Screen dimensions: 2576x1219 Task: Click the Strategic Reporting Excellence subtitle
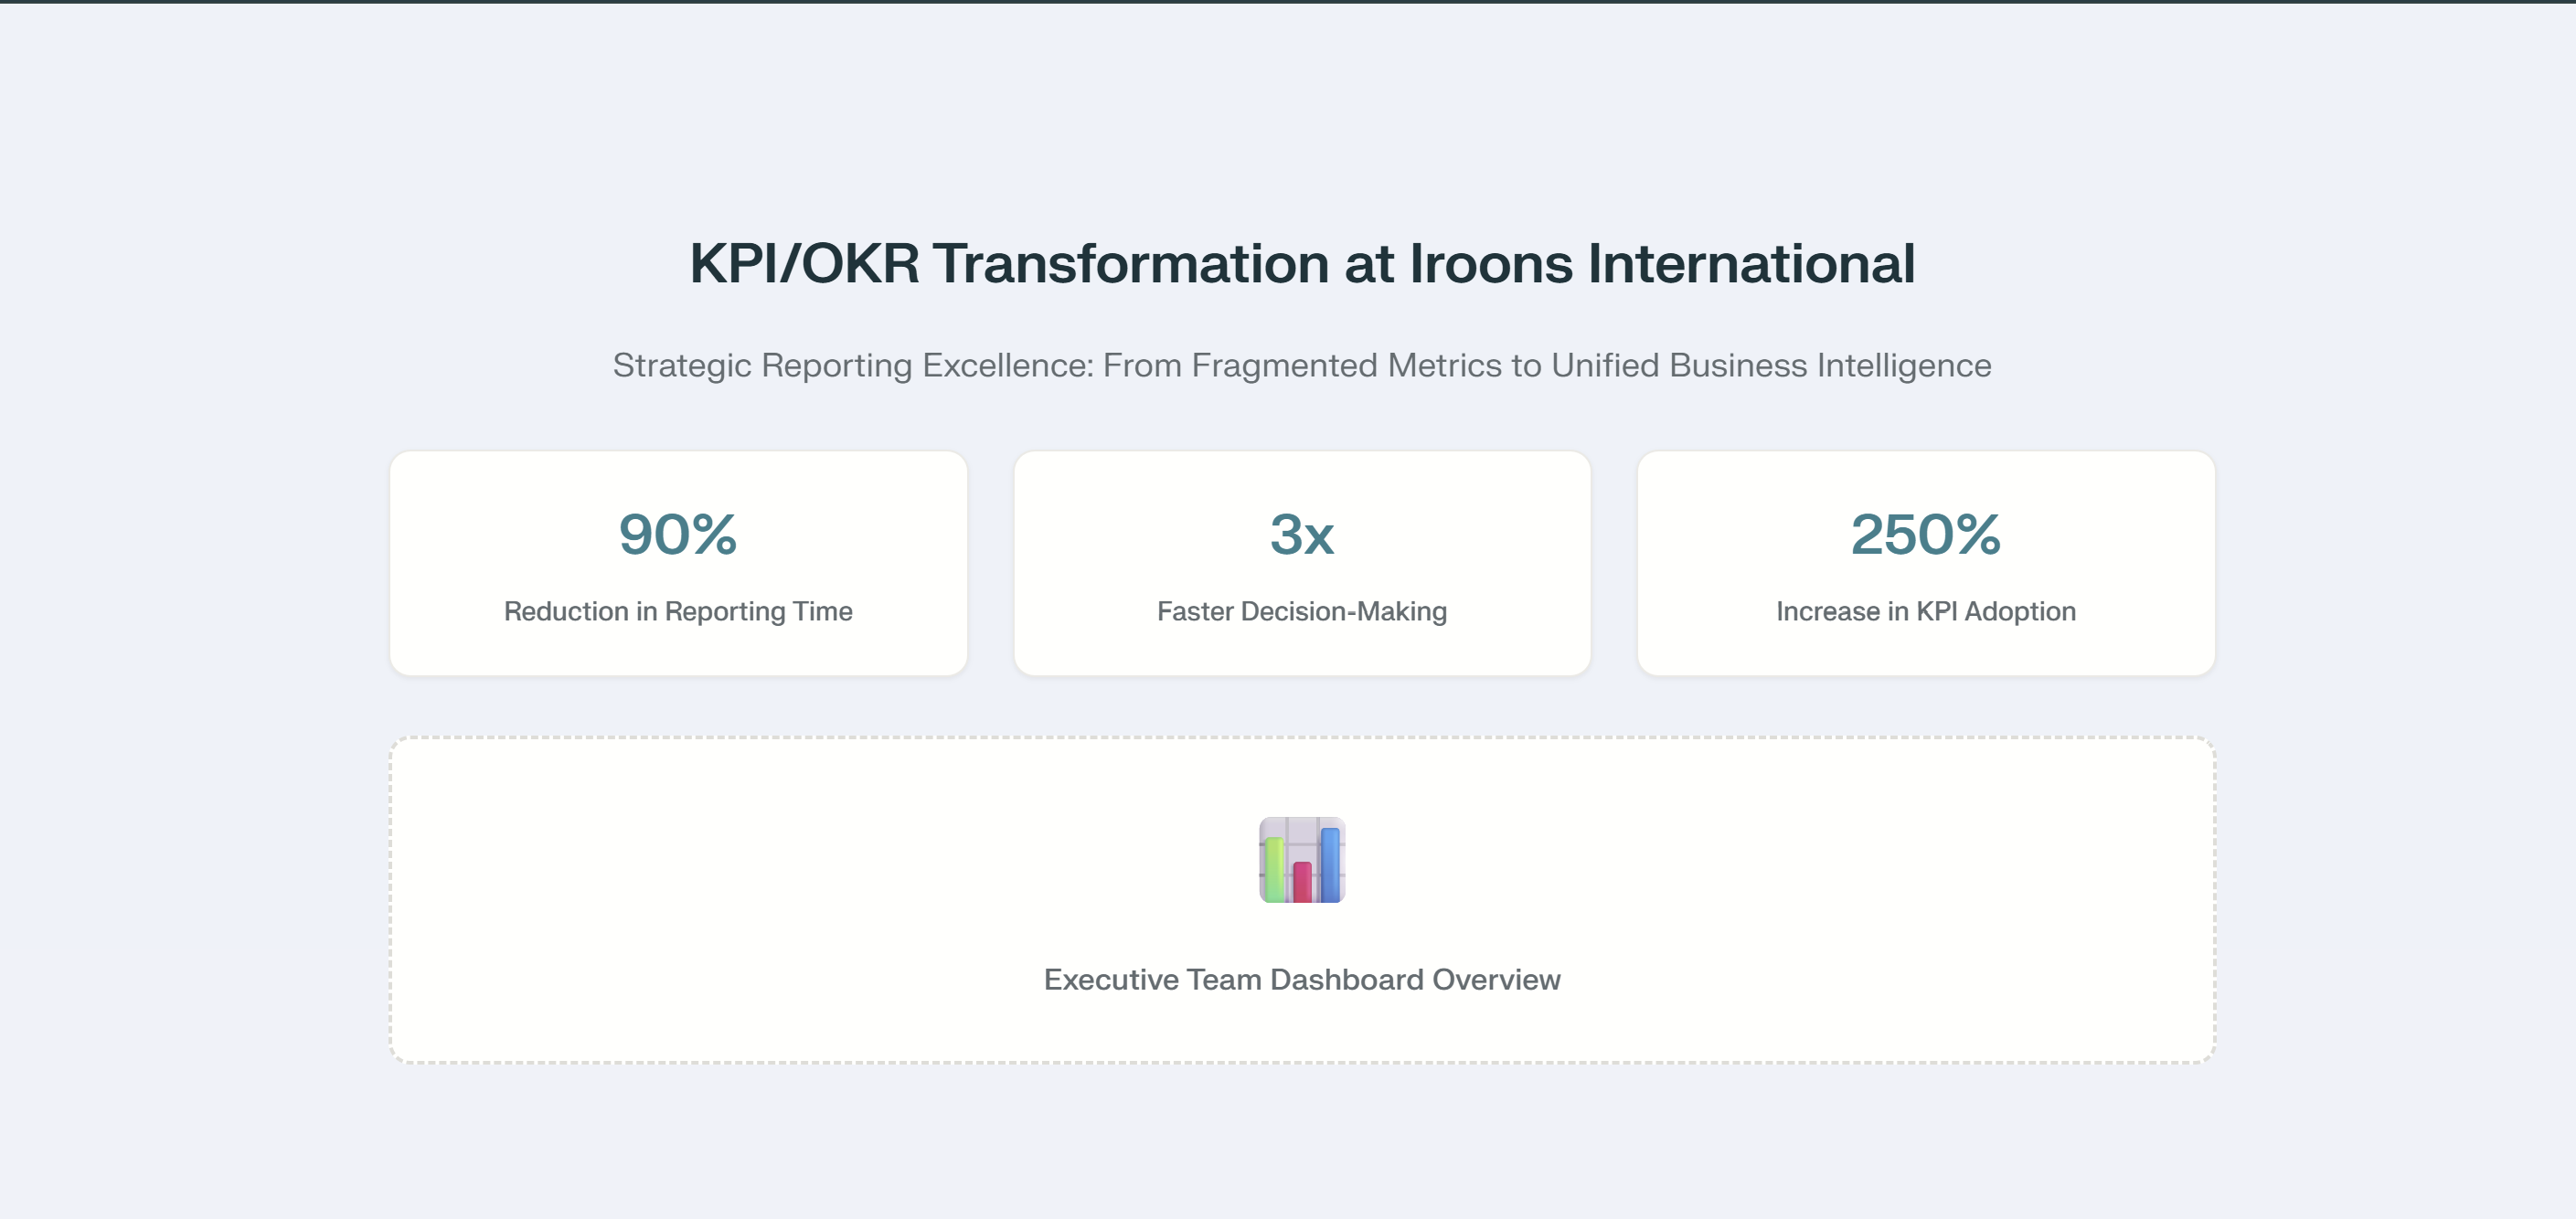click(x=1301, y=365)
